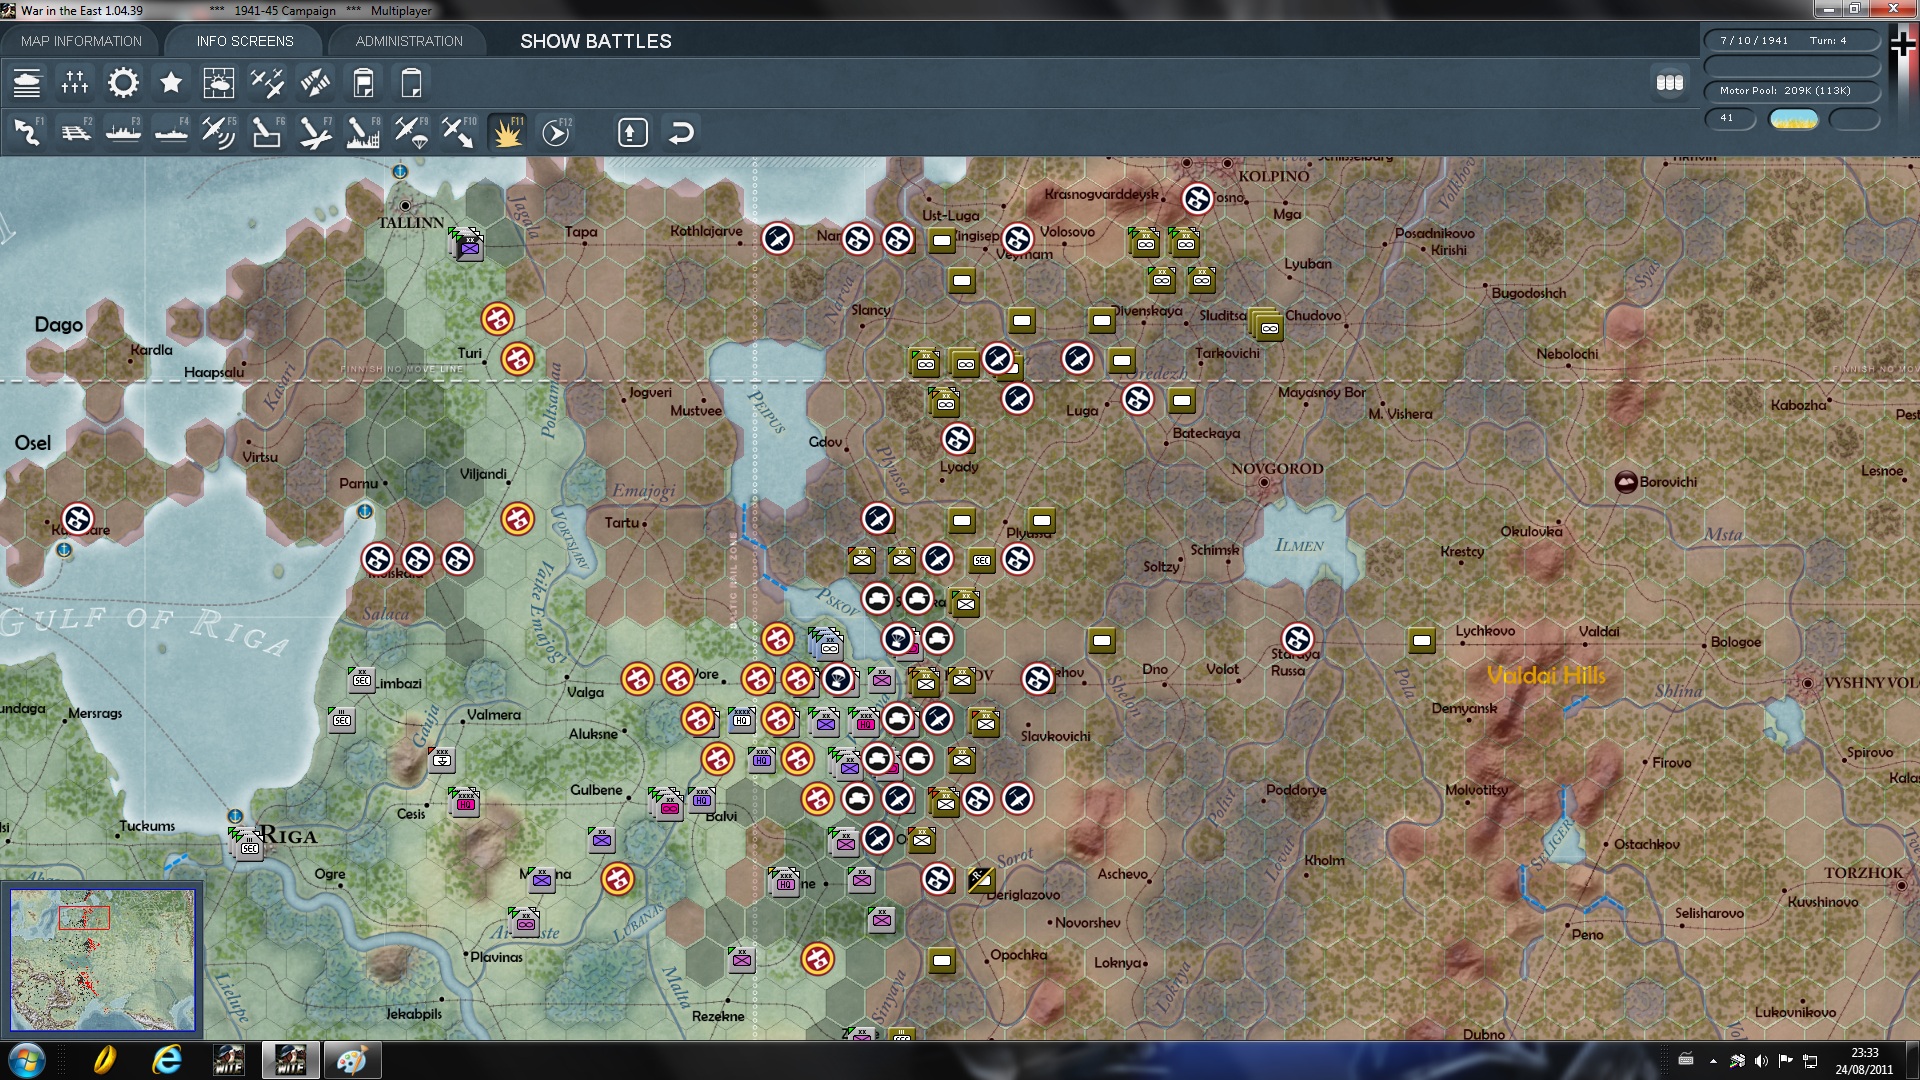Click the port icon near Parnu

[x=365, y=511]
